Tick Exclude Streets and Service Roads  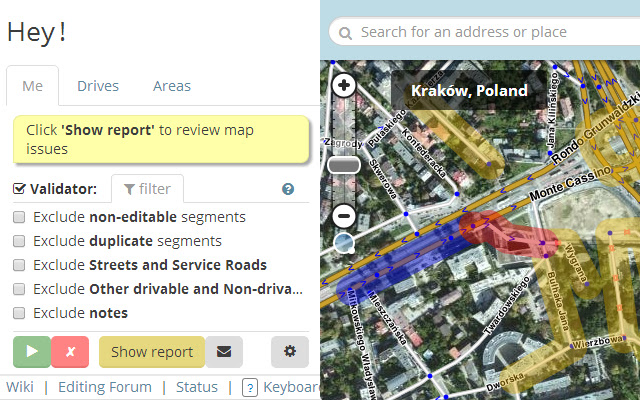tap(19, 265)
